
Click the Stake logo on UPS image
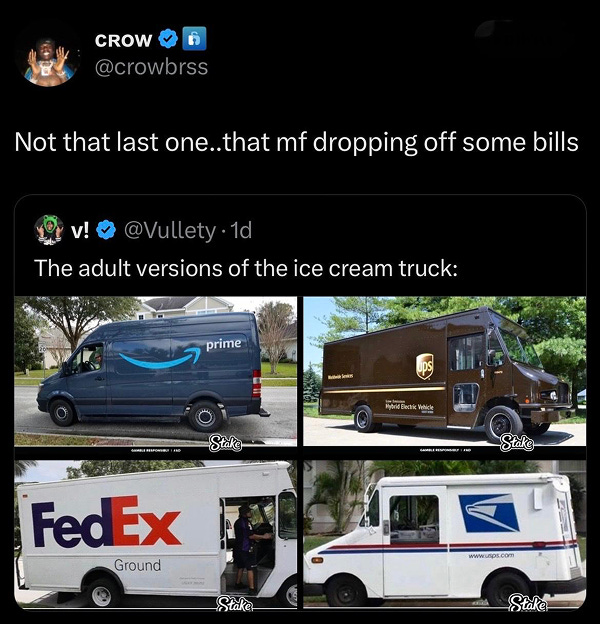(517, 443)
